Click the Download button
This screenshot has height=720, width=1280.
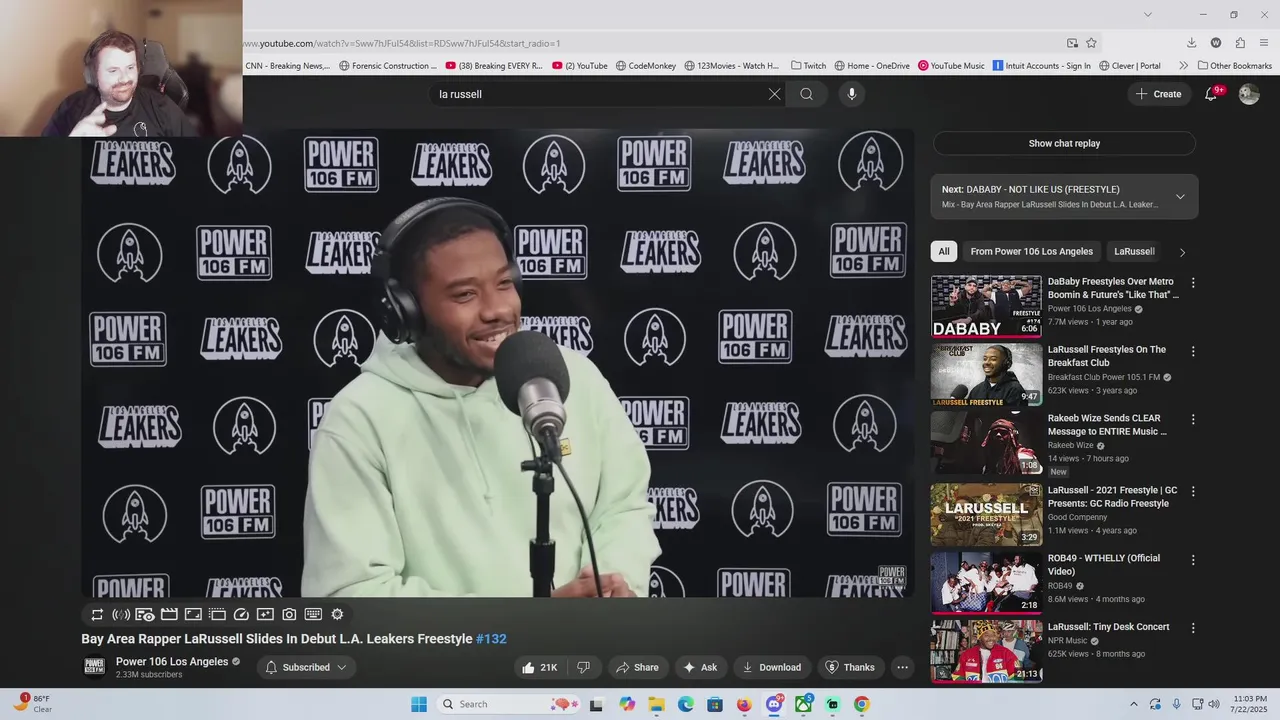(771, 667)
